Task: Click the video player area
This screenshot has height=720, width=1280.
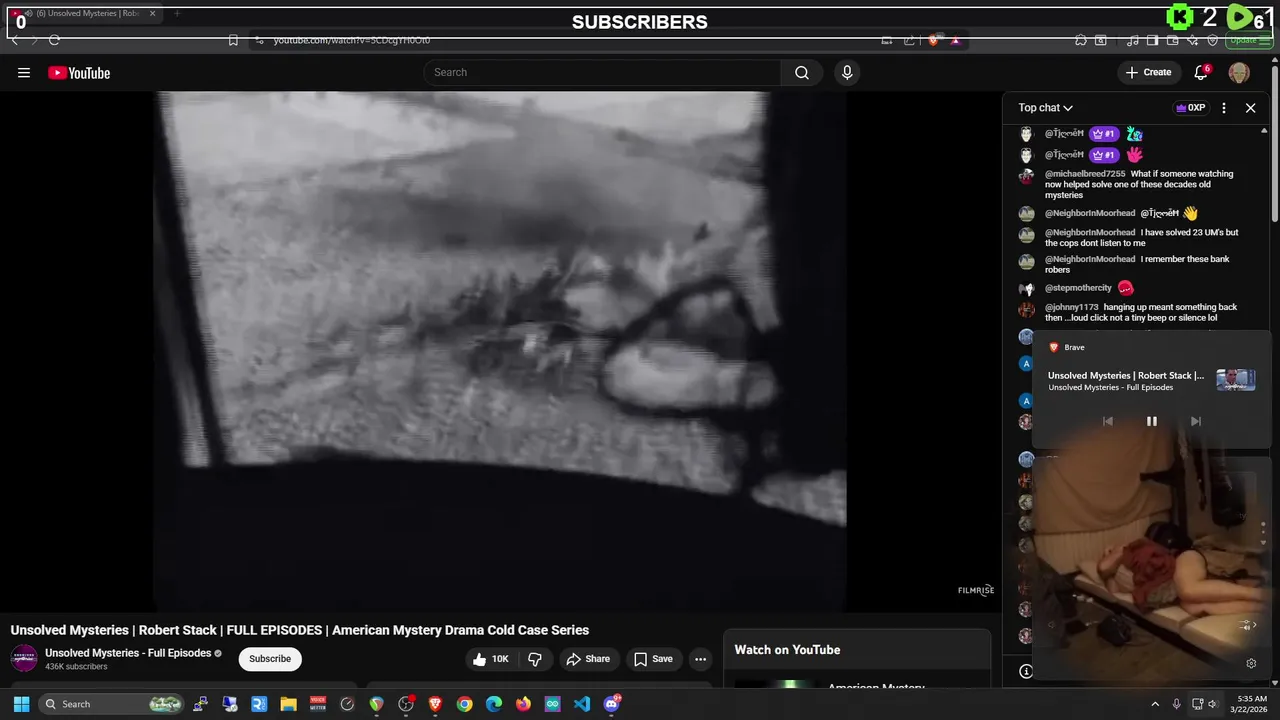Action: click(500, 350)
